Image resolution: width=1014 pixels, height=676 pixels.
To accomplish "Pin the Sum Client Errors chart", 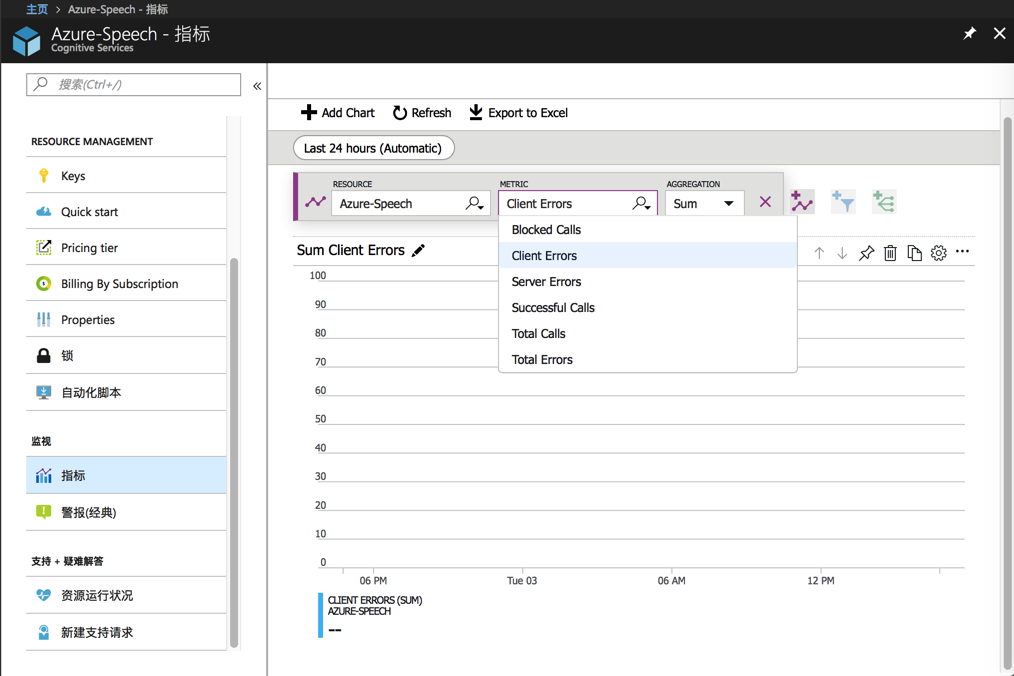I will point(866,253).
